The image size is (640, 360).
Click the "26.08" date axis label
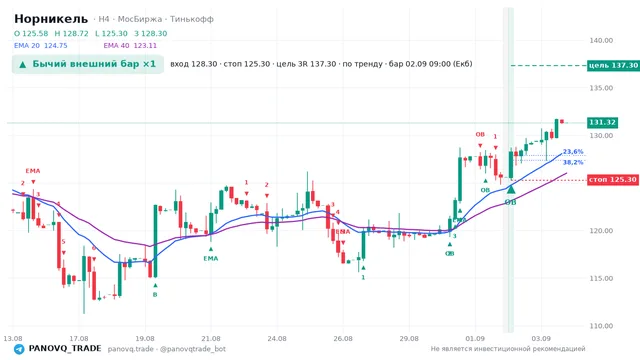[343, 338]
